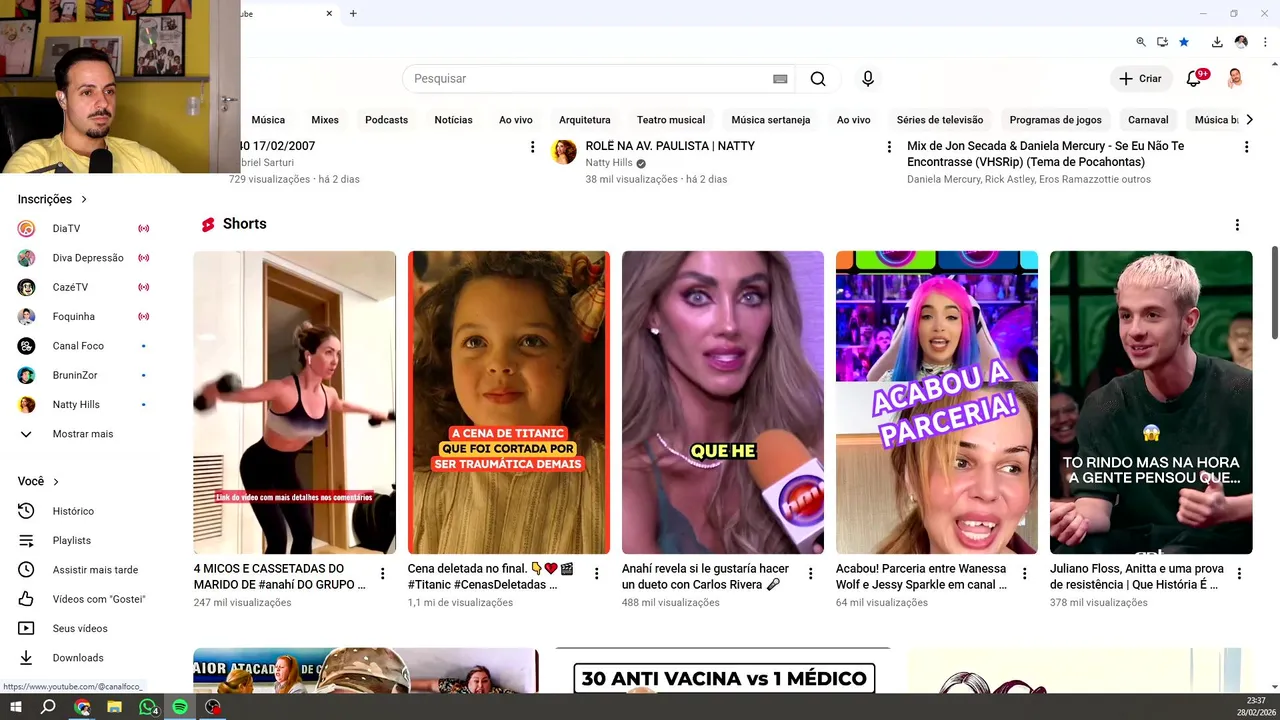Image resolution: width=1280 pixels, height=720 pixels.
Task: Open menu for the Anahí revela short
Action: 811,574
